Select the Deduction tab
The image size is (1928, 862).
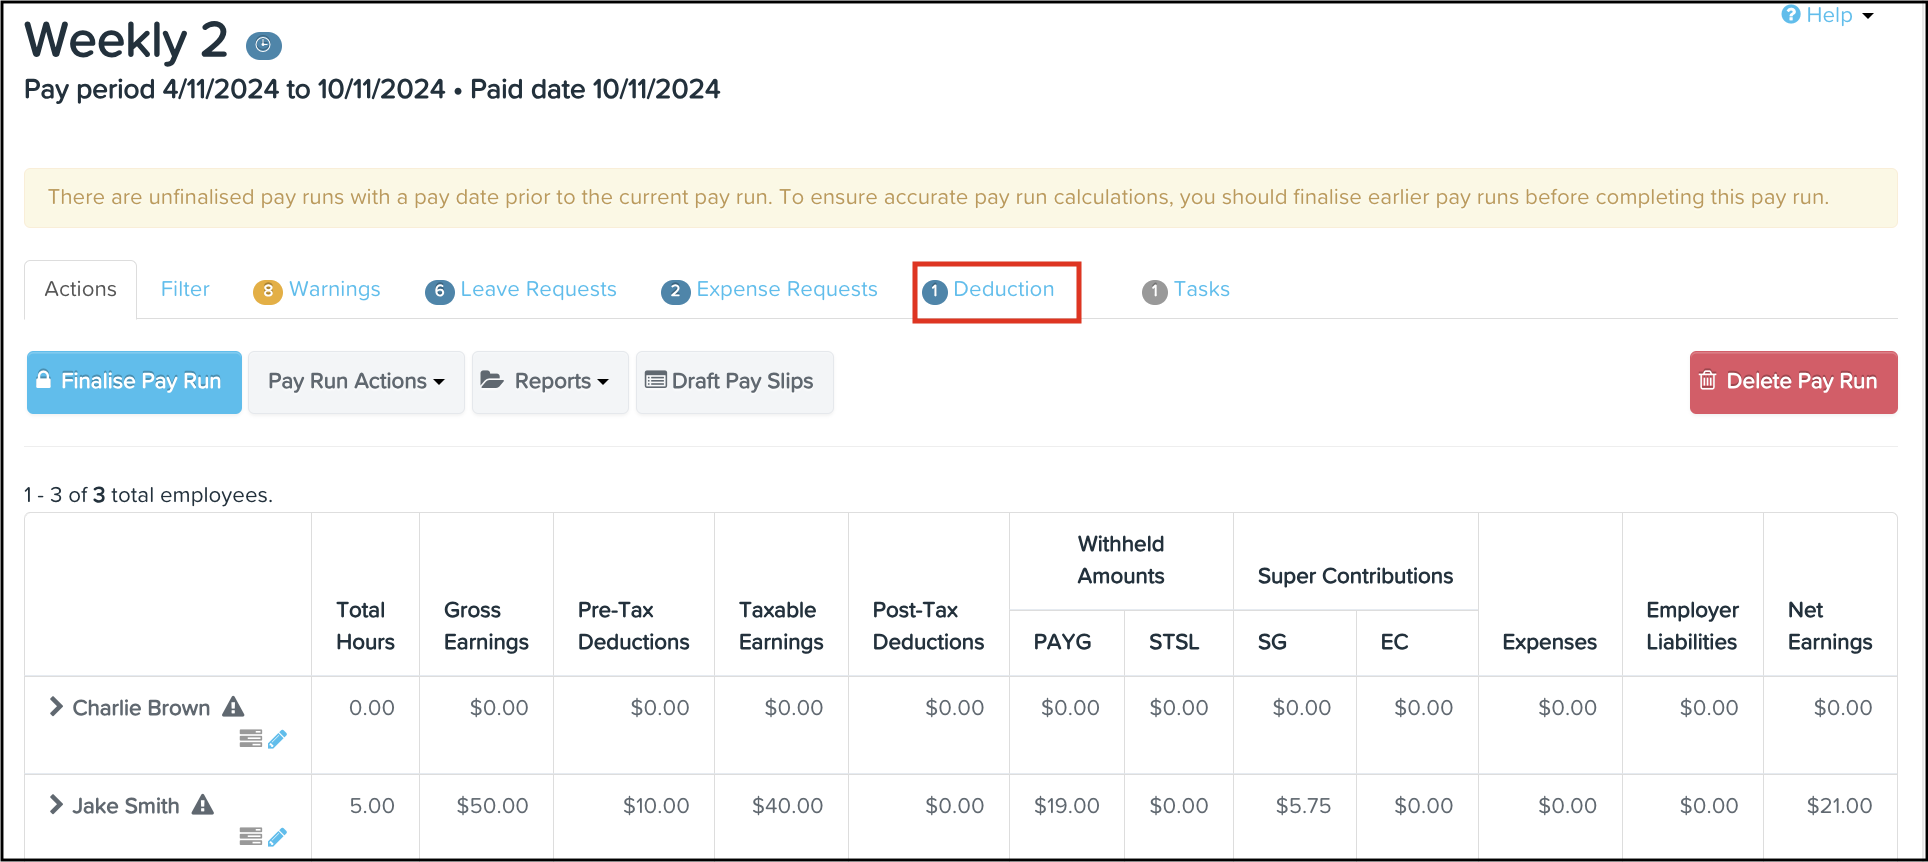[1002, 290]
